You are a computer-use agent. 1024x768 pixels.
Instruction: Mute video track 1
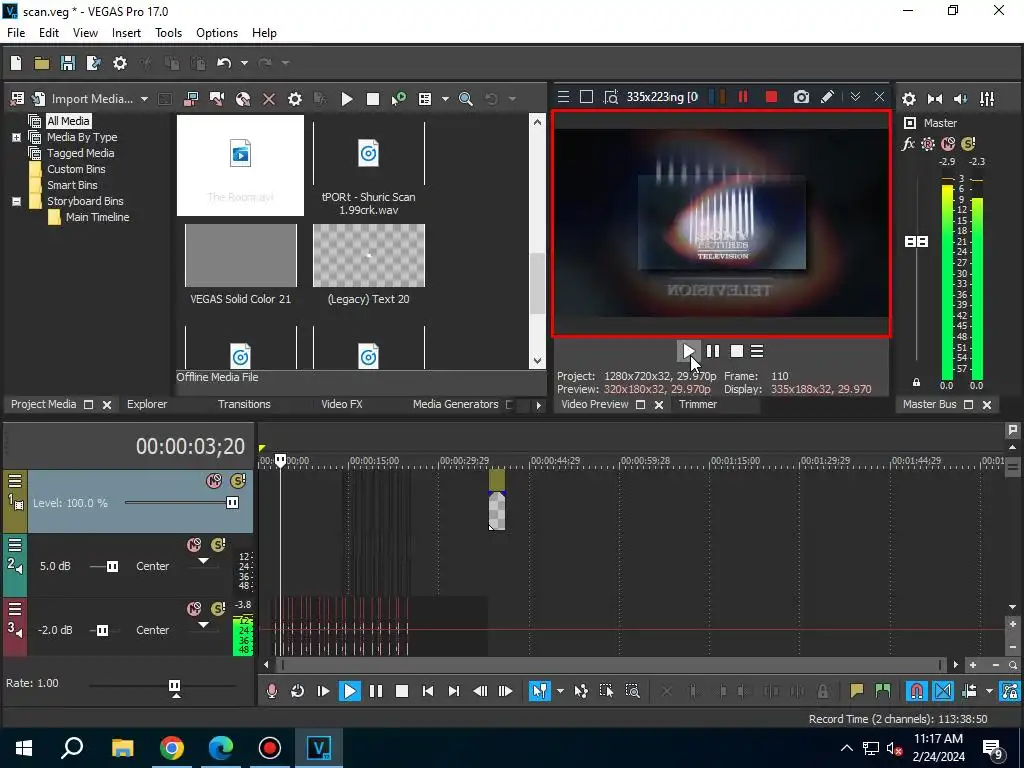point(214,481)
